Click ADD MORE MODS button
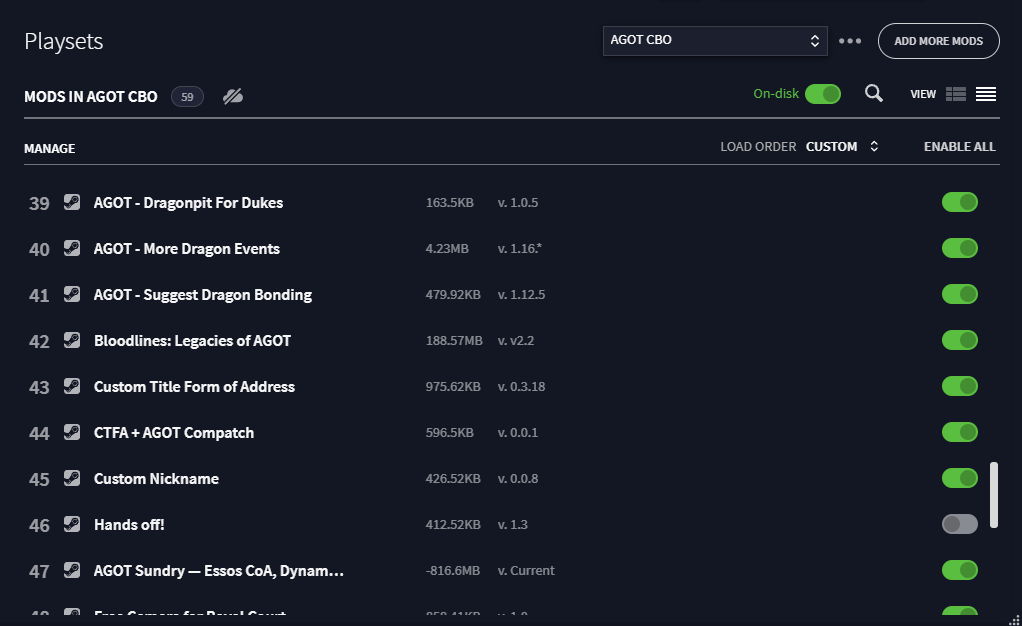Viewport: 1022px width, 626px height. tap(939, 40)
